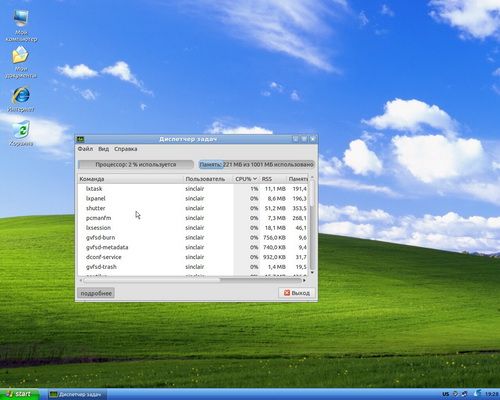Click the подробнее button

click(x=96, y=293)
